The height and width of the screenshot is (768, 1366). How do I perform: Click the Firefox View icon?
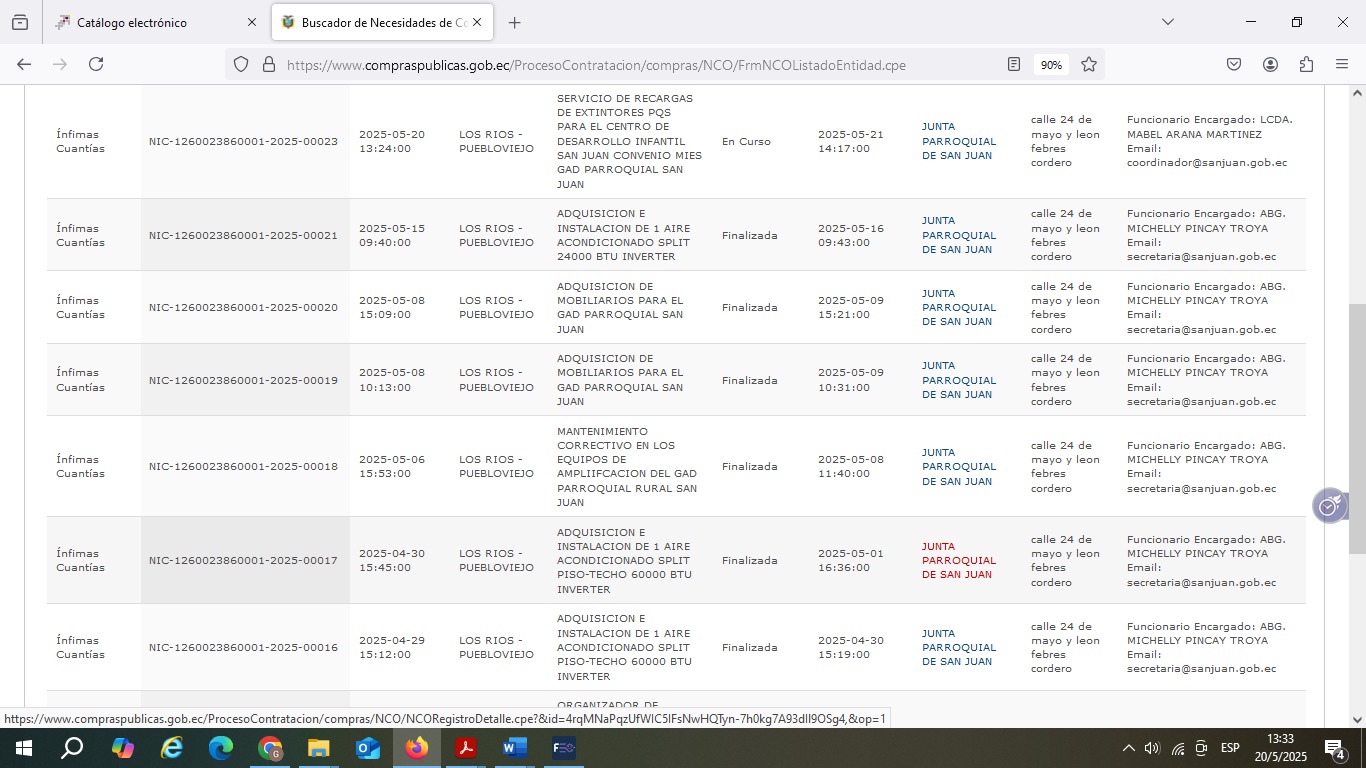20,23
